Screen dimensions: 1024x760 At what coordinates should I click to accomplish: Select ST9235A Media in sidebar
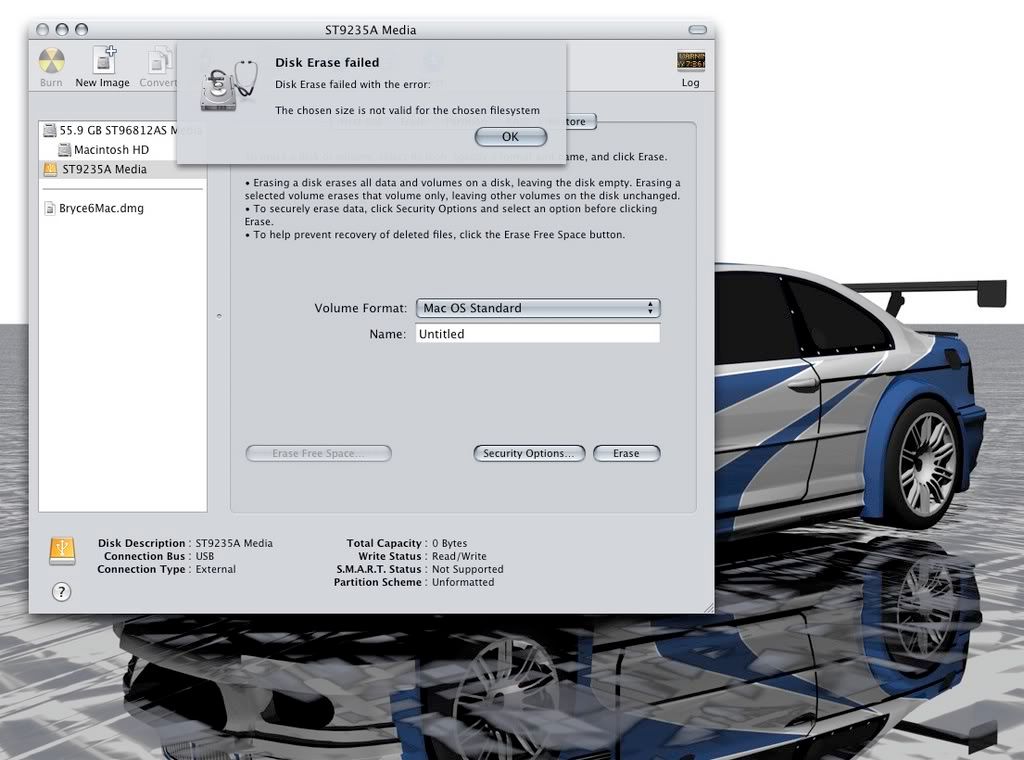[104, 169]
